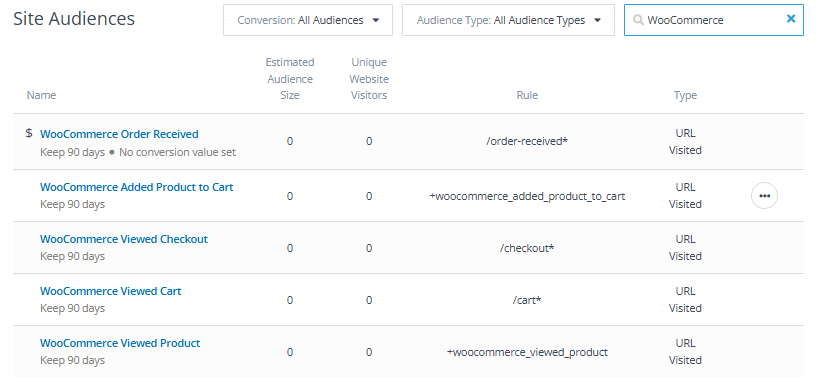Open the more options ellipsis button
Viewport: 820px width, 382px height.
click(764, 196)
